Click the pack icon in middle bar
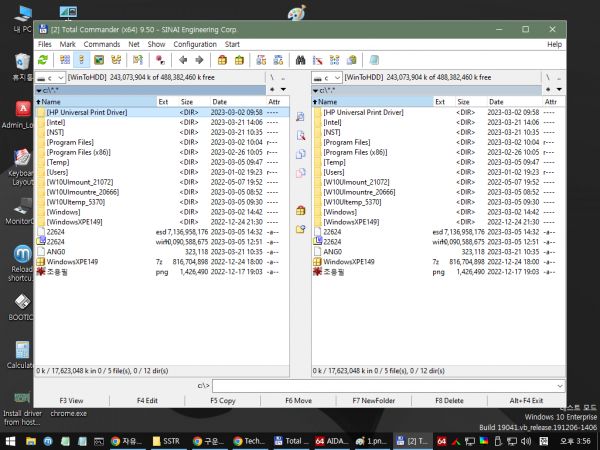The width and height of the screenshot is (600, 450). [x=300, y=210]
